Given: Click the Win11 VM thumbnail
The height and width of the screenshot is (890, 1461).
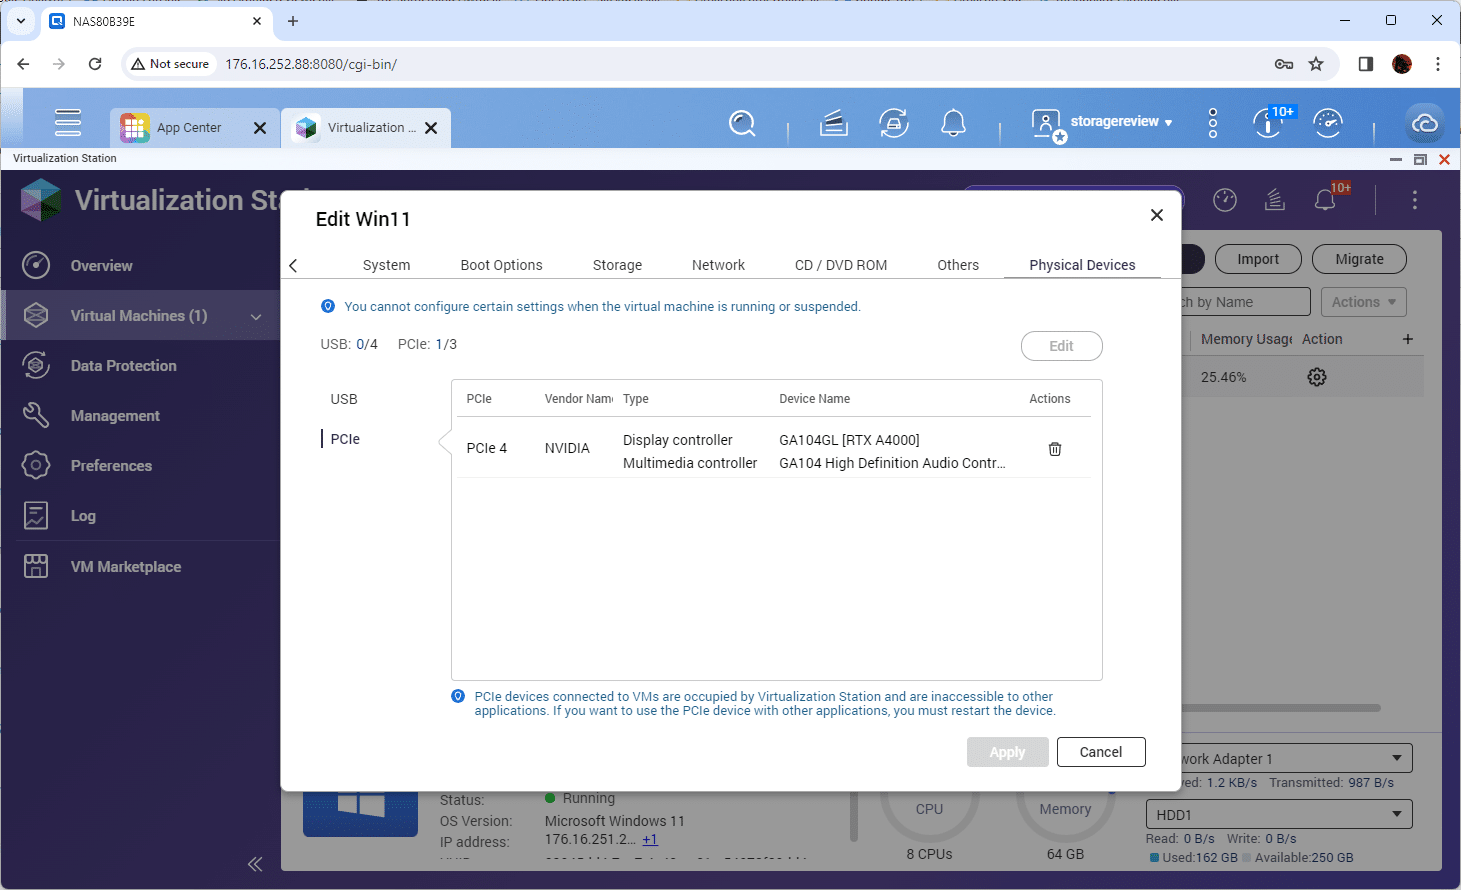Looking at the screenshot, I should pyautogui.click(x=360, y=812).
